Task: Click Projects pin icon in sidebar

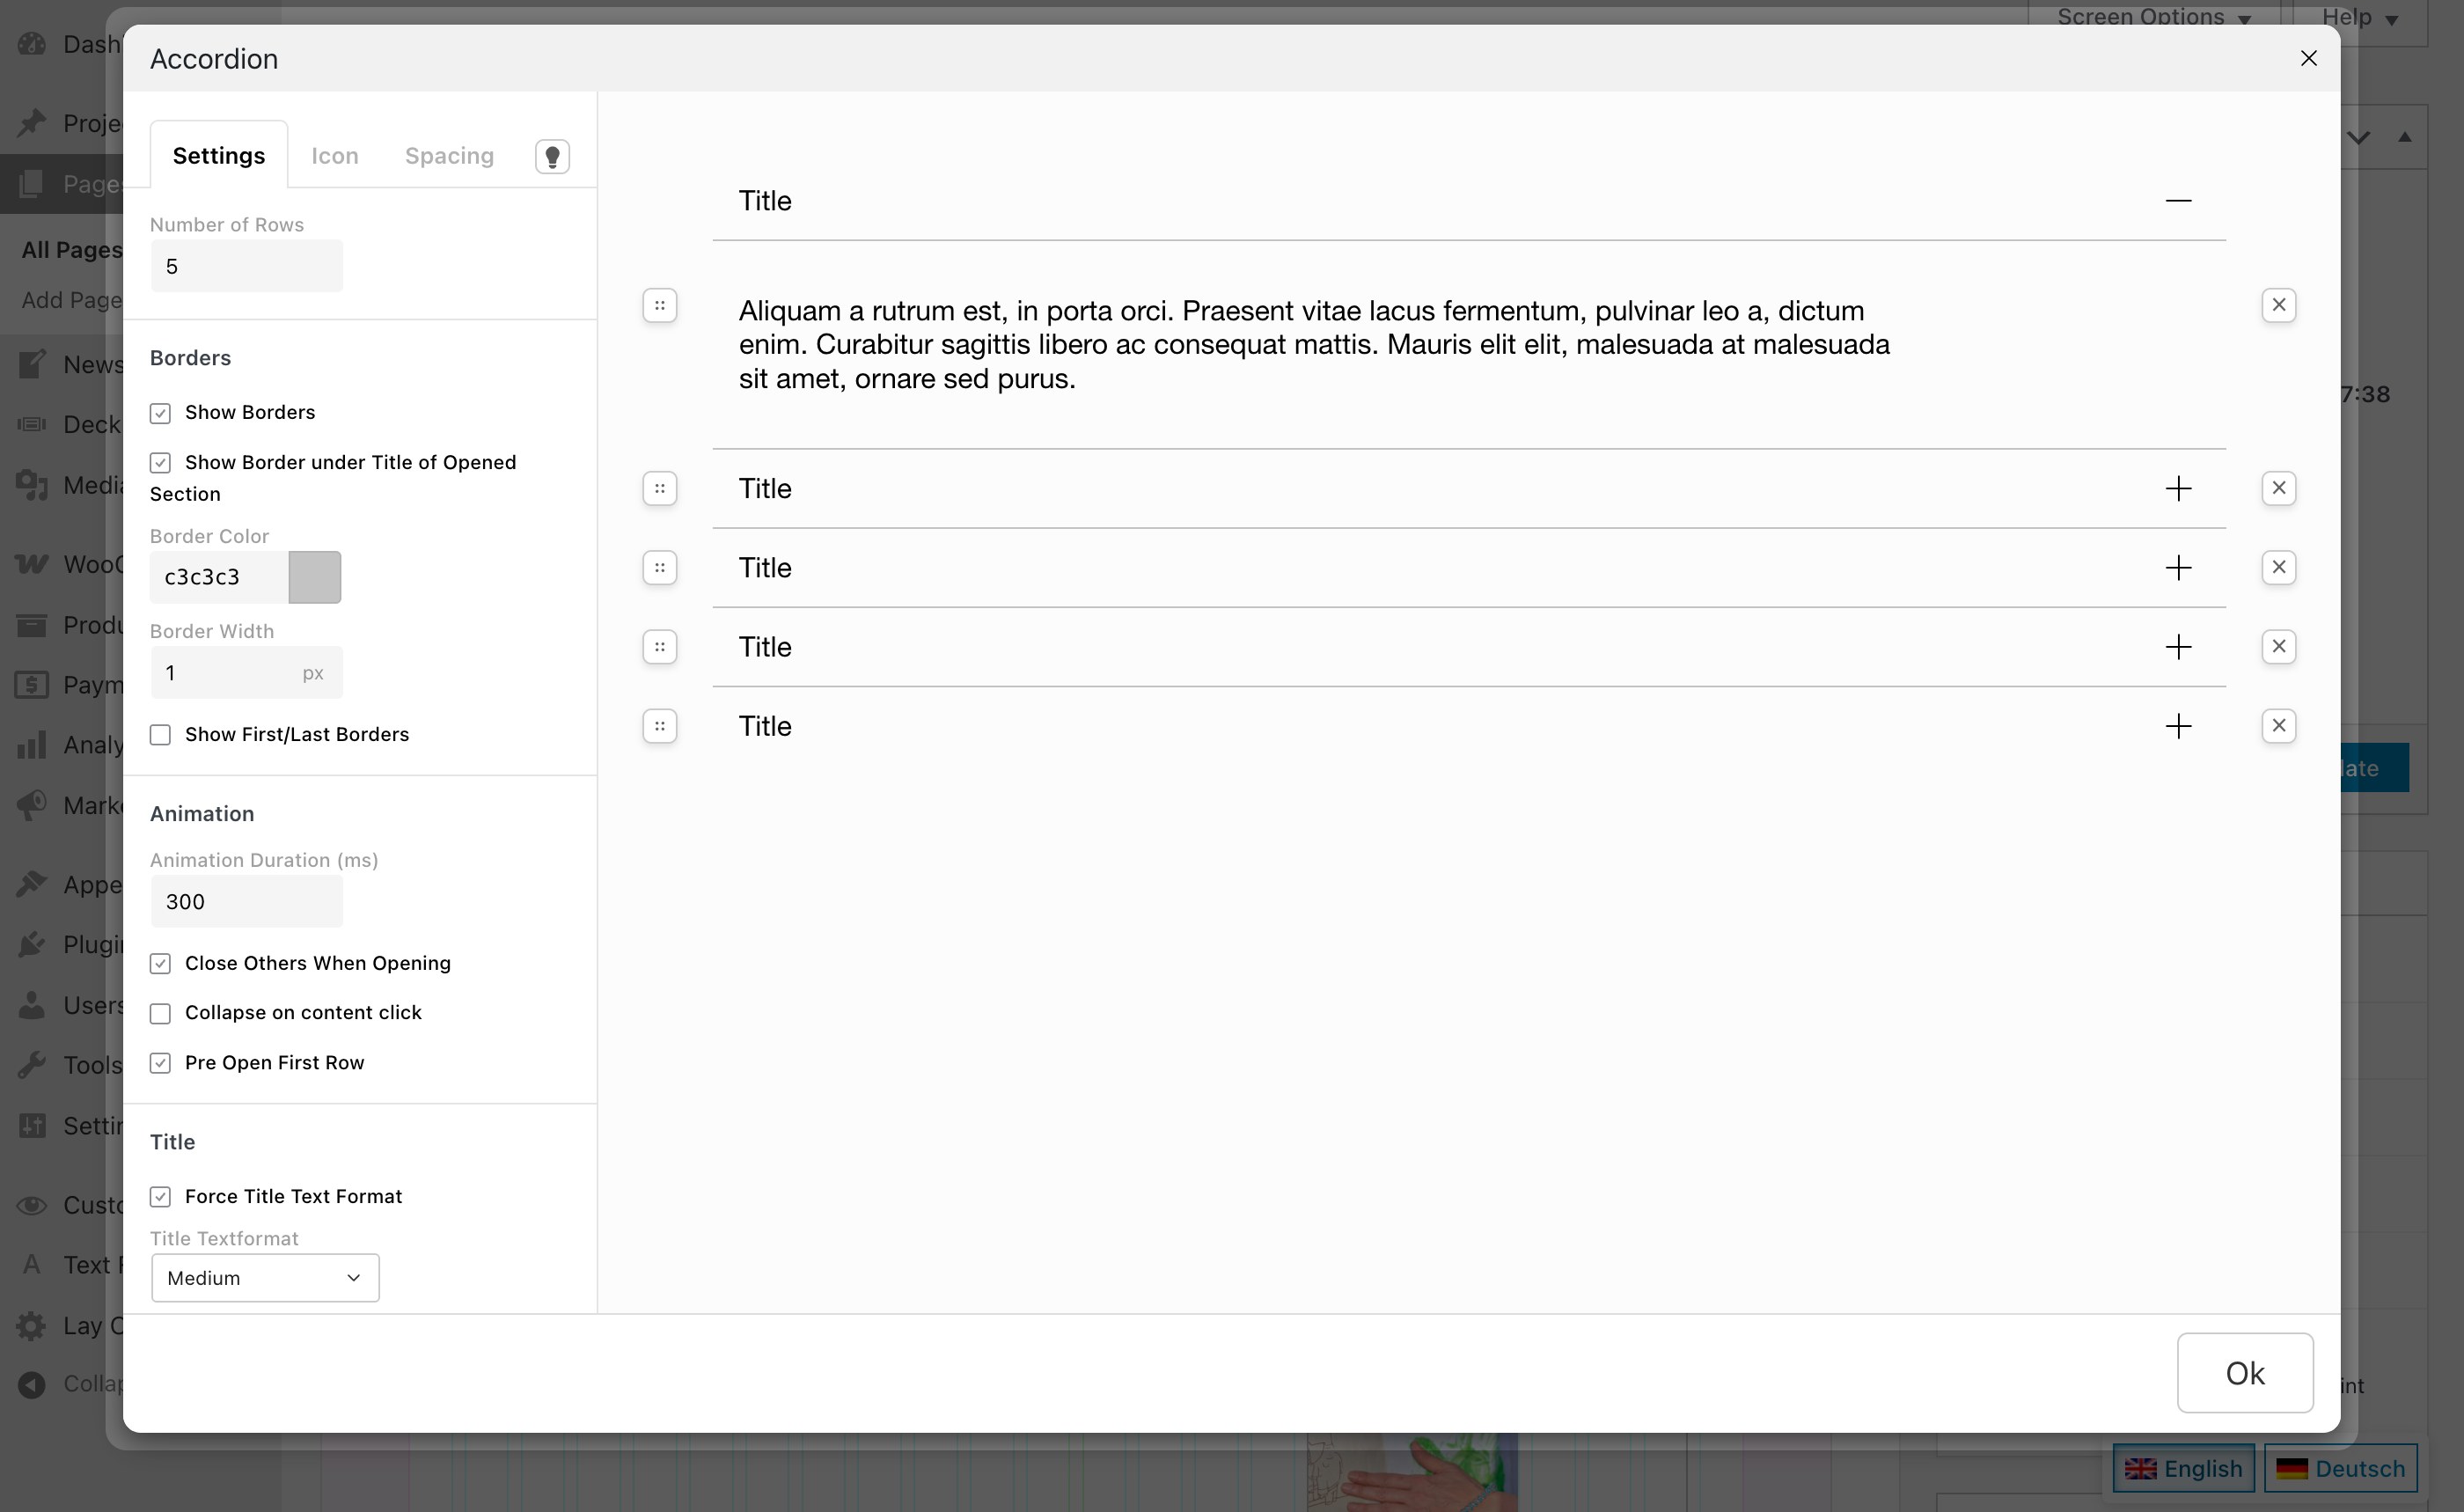Action: [32, 123]
